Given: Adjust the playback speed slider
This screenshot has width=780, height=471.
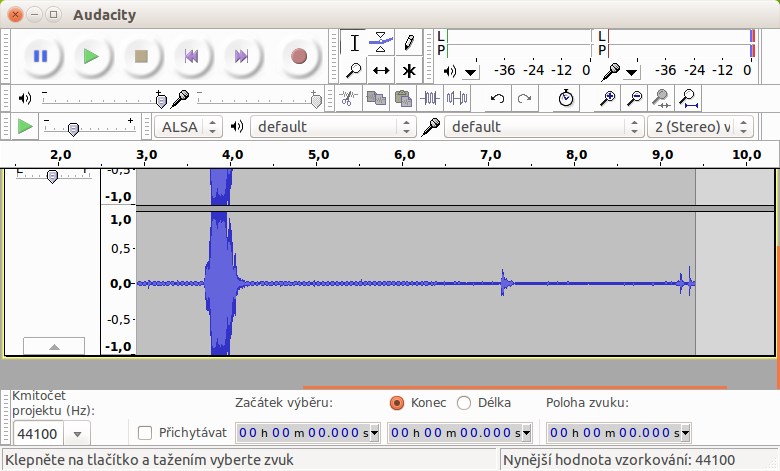Looking at the screenshot, I should tap(90, 127).
